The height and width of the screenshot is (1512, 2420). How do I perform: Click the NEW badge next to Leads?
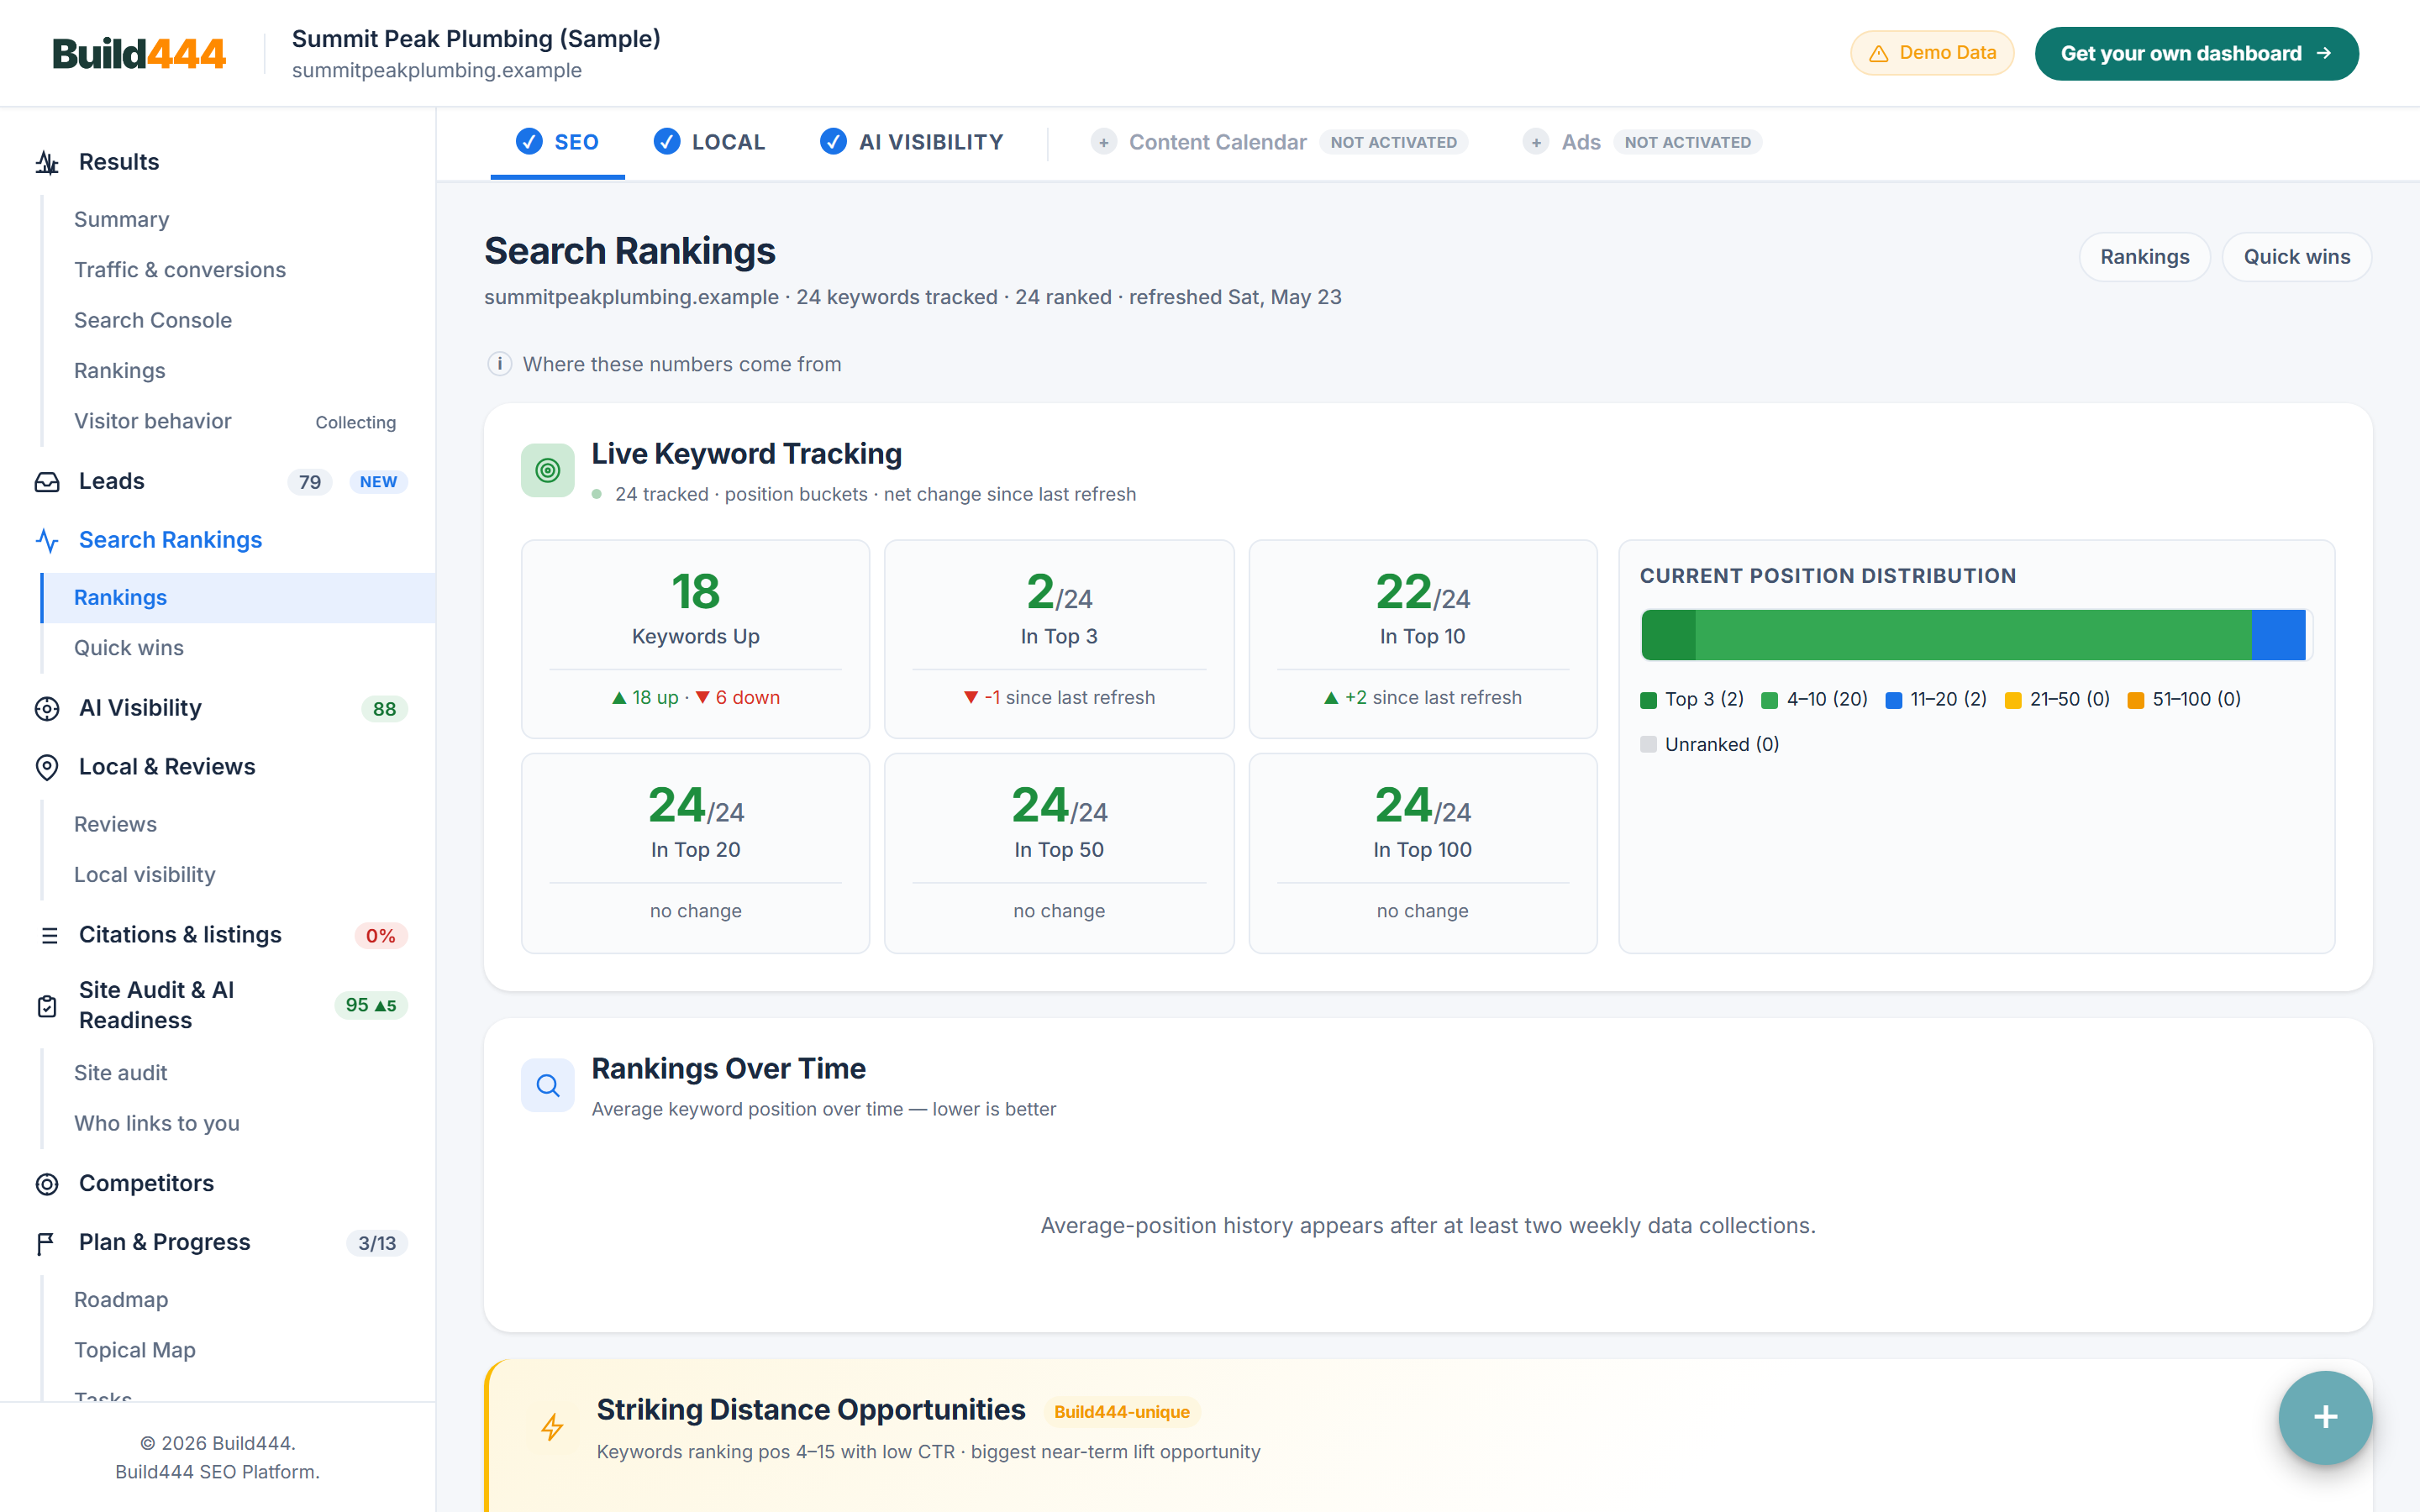(378, 482)
